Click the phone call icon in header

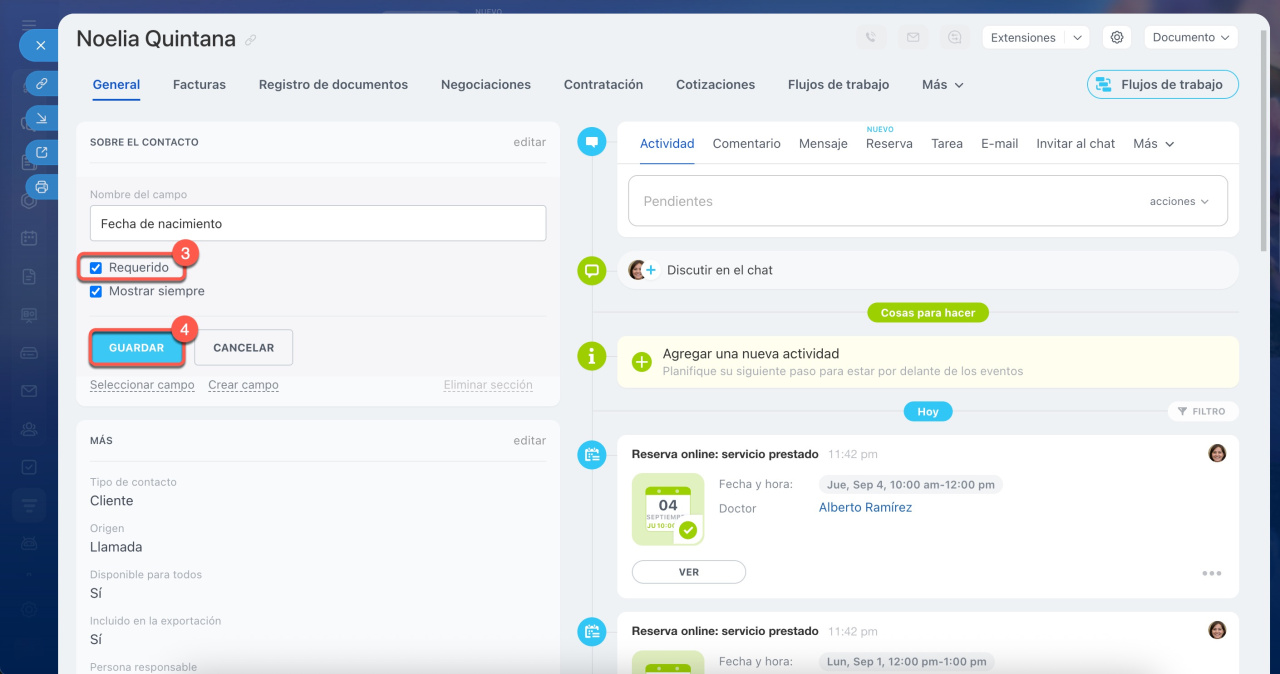pyautogui.click(x=870, y=38)
